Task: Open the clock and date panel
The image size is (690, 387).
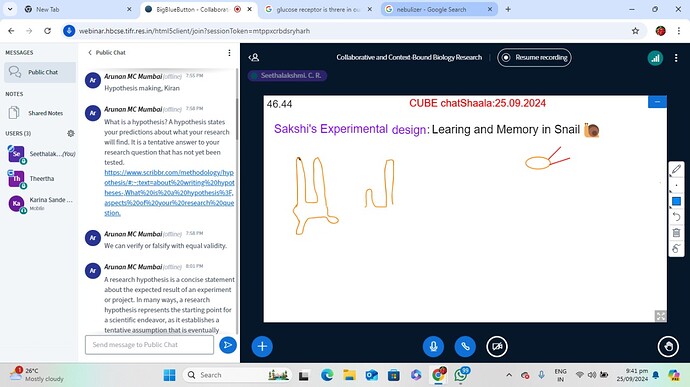Action: point(632,375)
